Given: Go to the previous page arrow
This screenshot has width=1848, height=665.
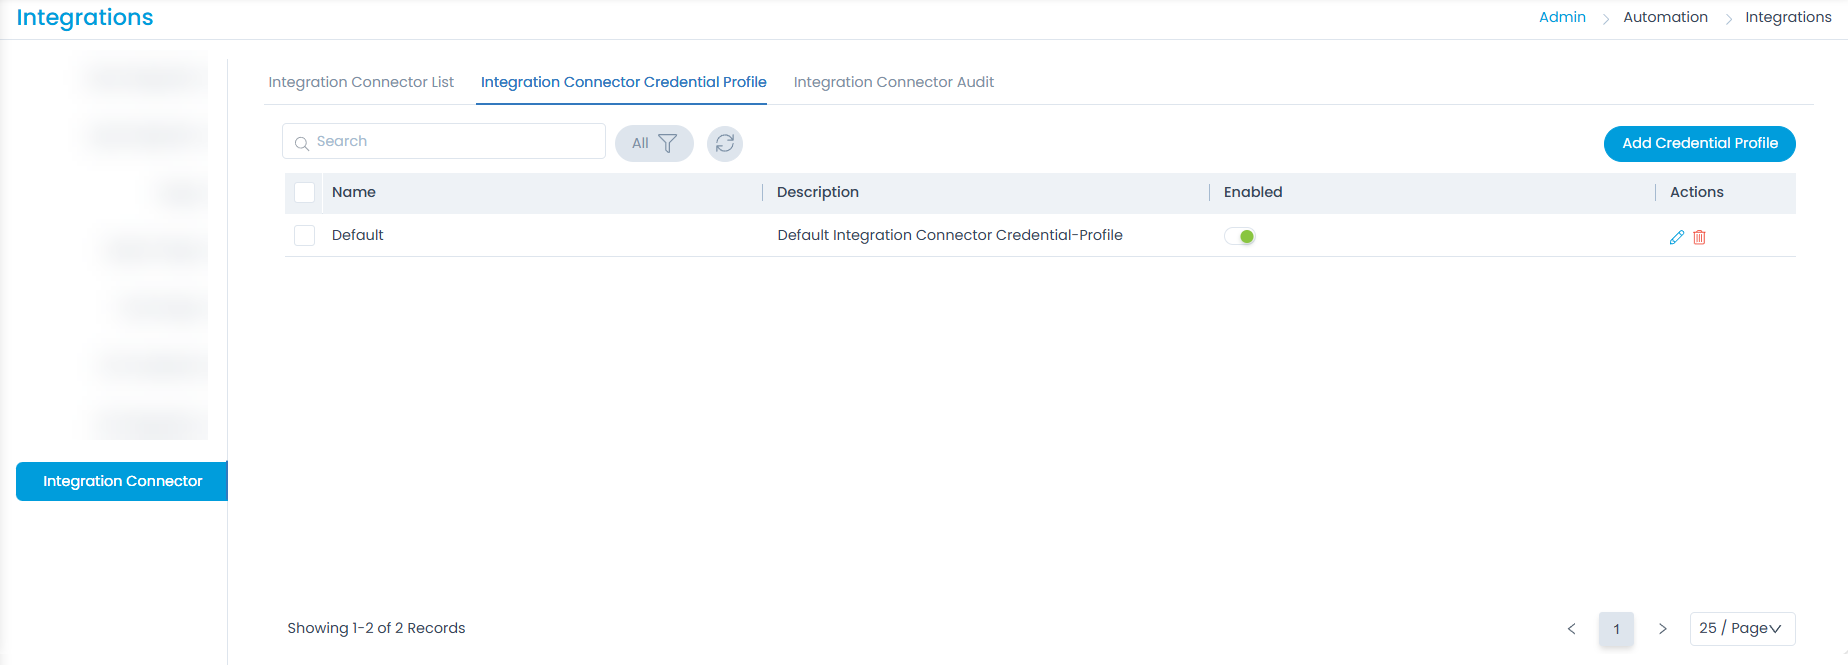Looking at the screenshot, I should click(1571, 629).
